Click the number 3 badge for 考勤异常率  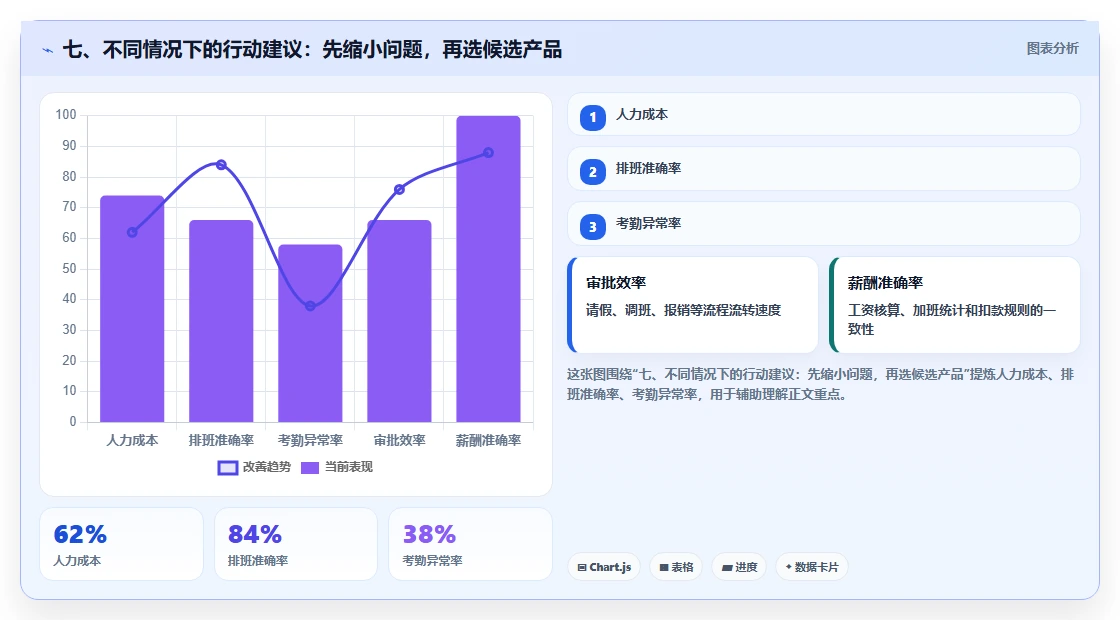[x=592, y=226]
